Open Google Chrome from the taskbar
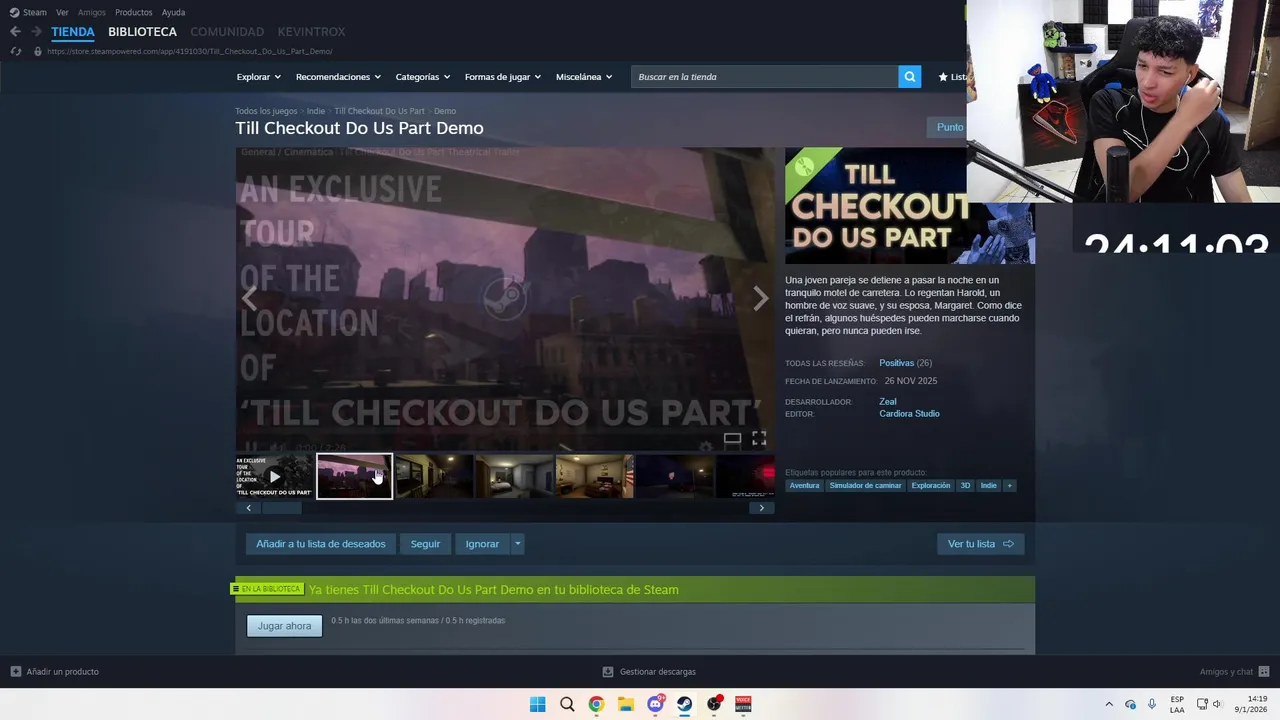 596,704
